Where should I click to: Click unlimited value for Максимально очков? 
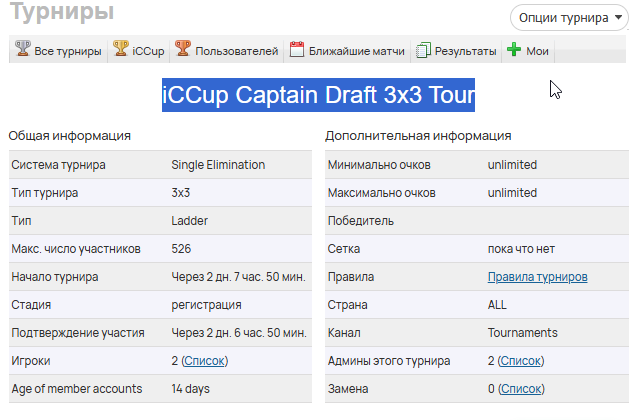(x=512, y=193)
